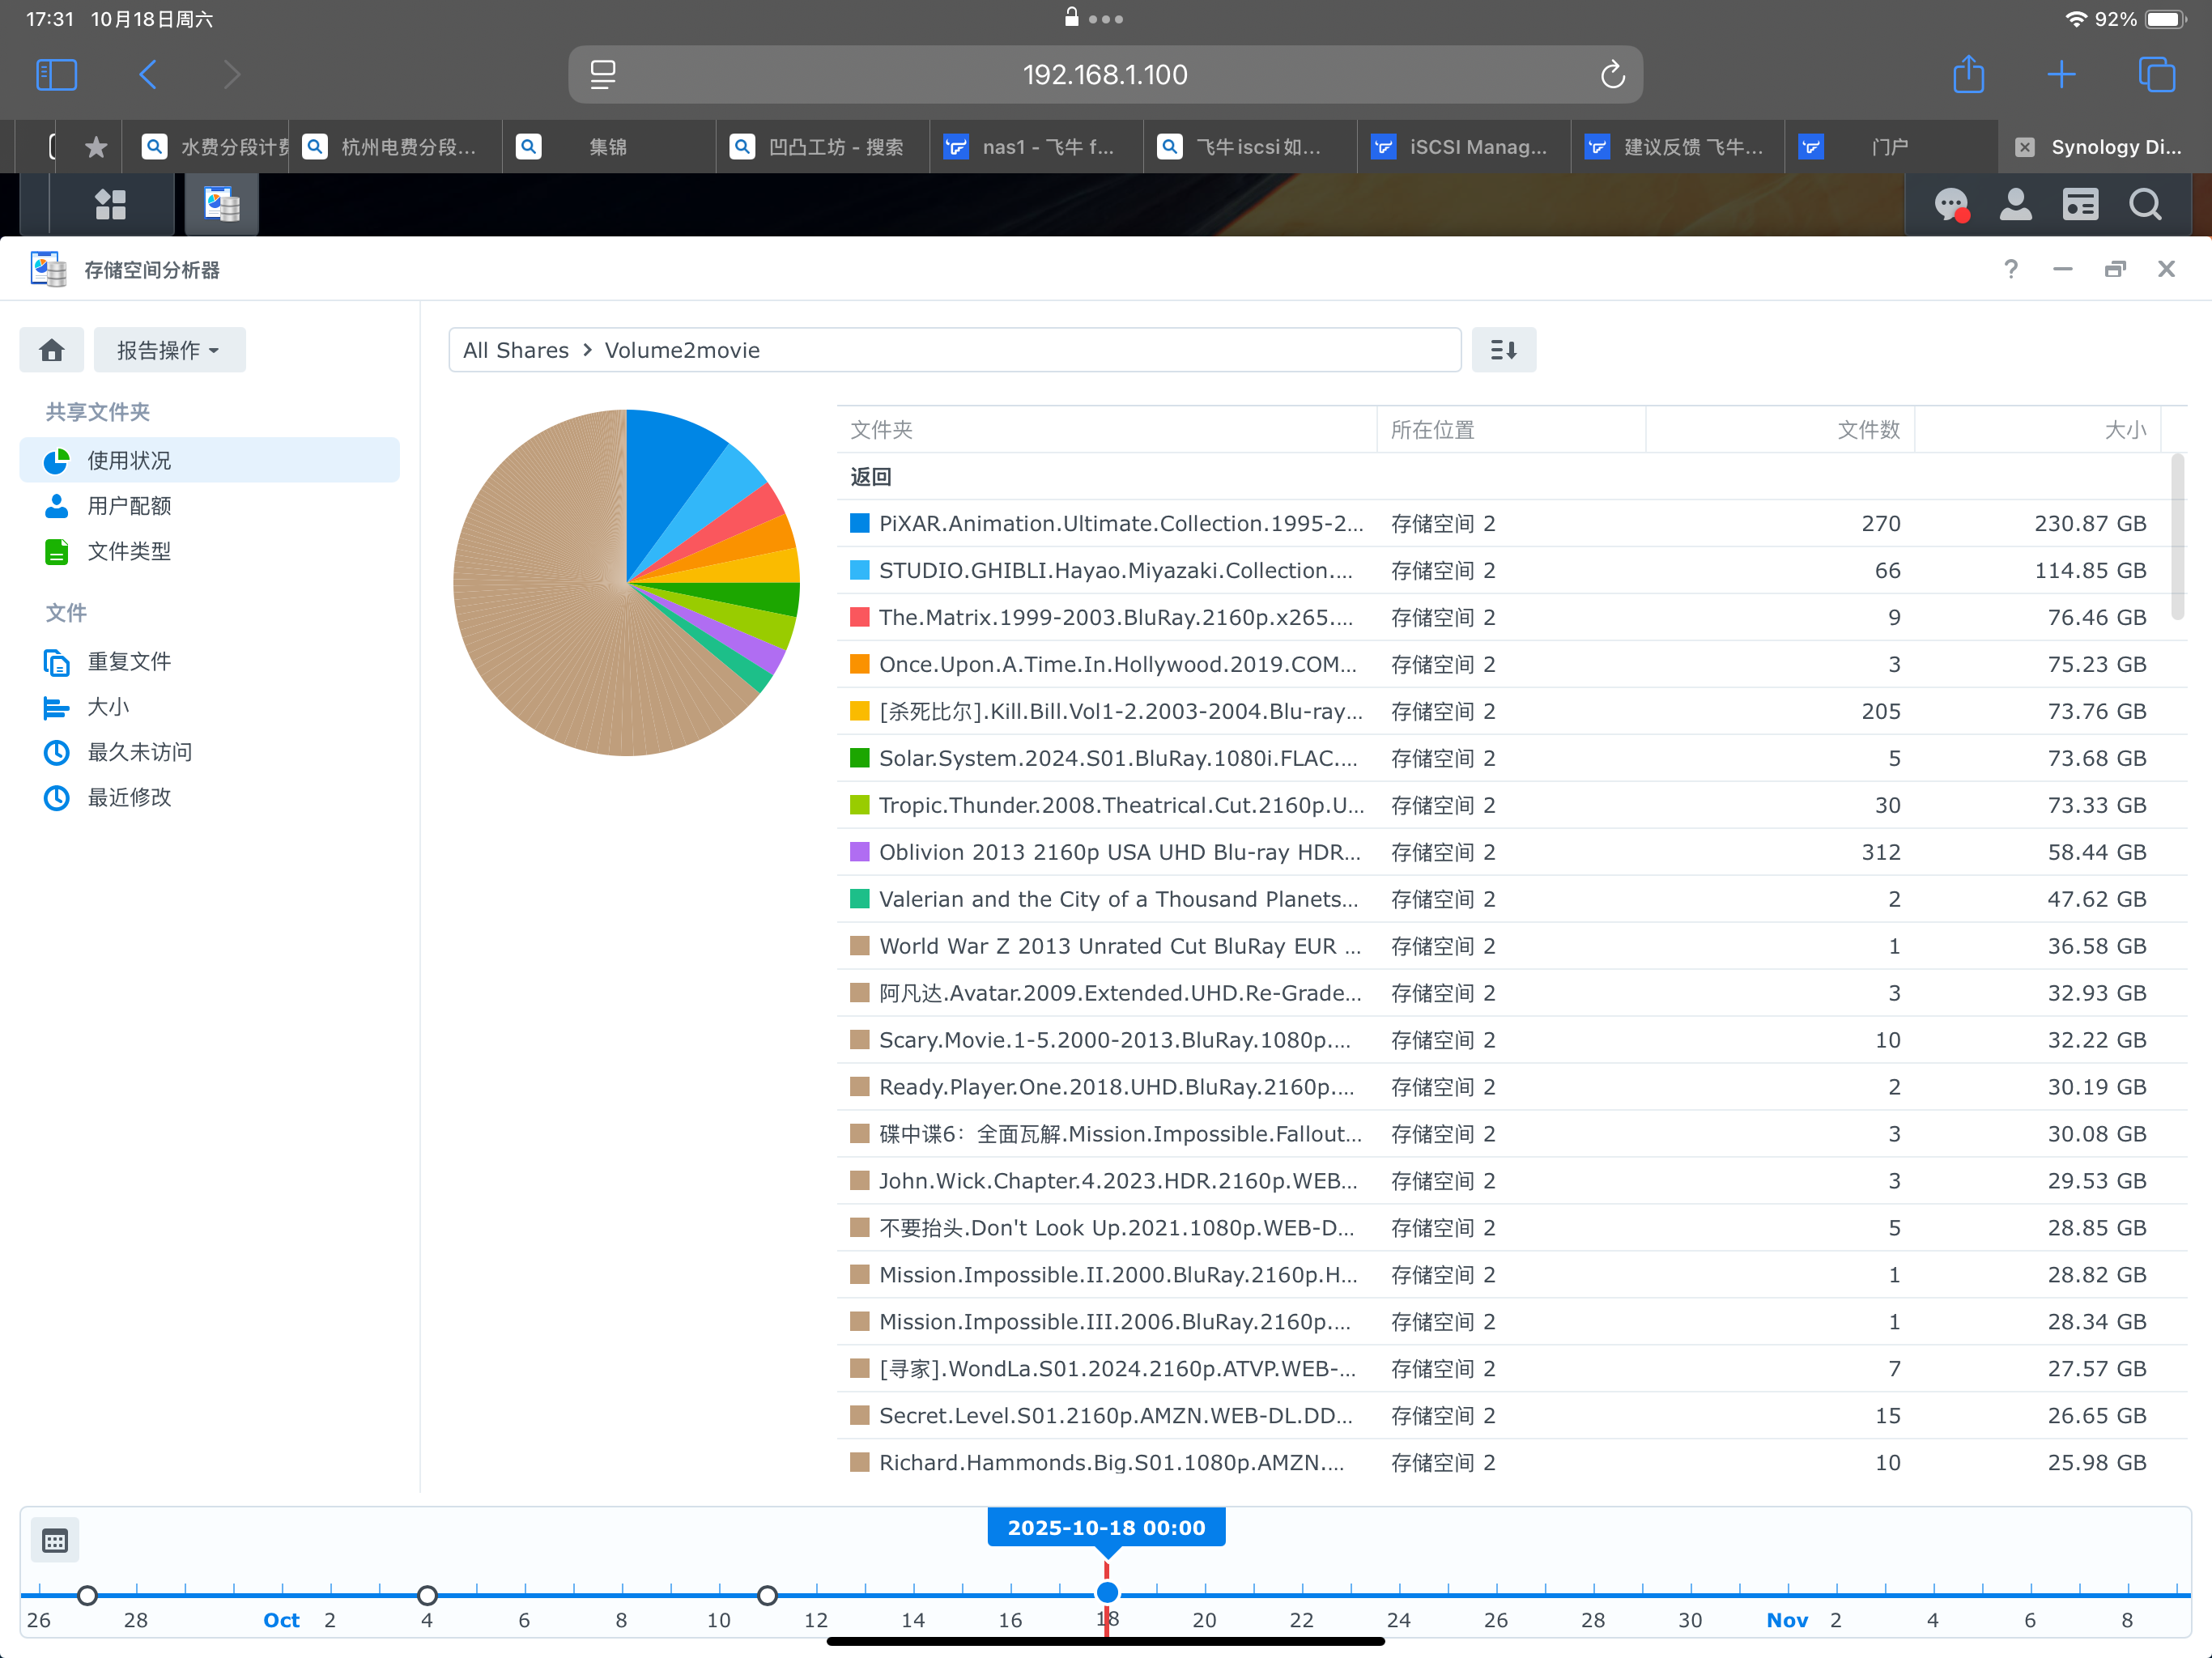Click timeline marker near Oct 4
The height and width of the screenshot is (1658, 2212).
pos(427,1595)
